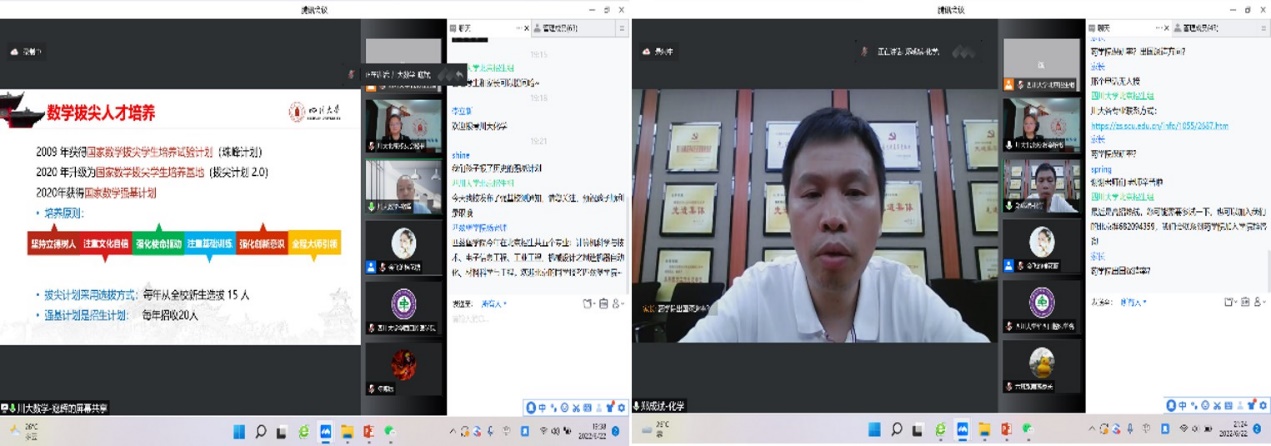Click Tencent Meeting icon in left taskbar
This screenshot has width=1271, height=446.
click(x=325, y=432)
